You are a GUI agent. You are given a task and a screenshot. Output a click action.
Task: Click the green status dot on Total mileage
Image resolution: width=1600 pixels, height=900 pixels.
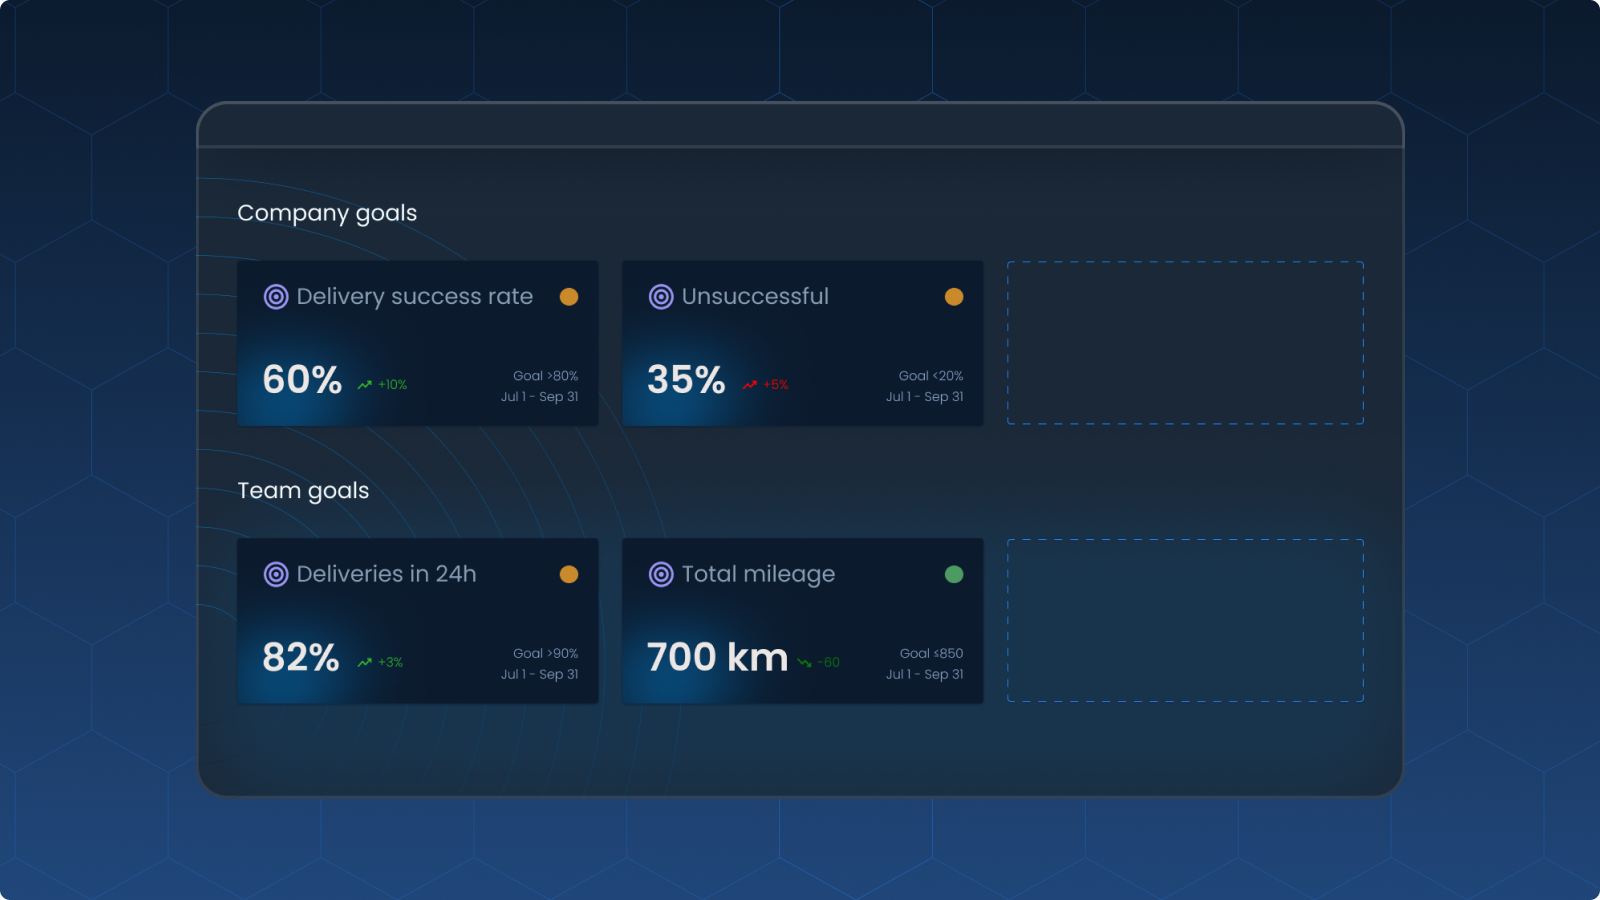(954, 574)
